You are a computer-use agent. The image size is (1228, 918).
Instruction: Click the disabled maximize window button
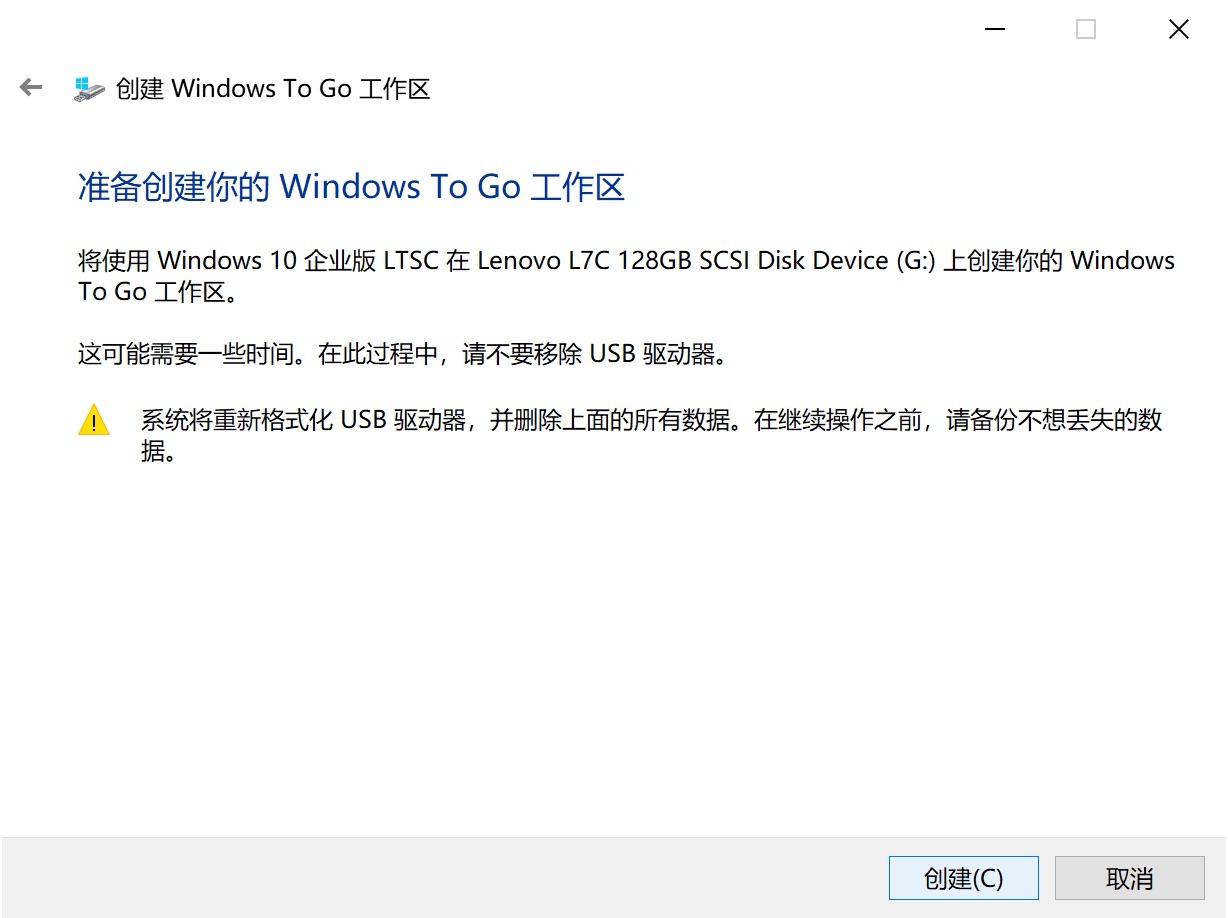[x=1086, y=30]
